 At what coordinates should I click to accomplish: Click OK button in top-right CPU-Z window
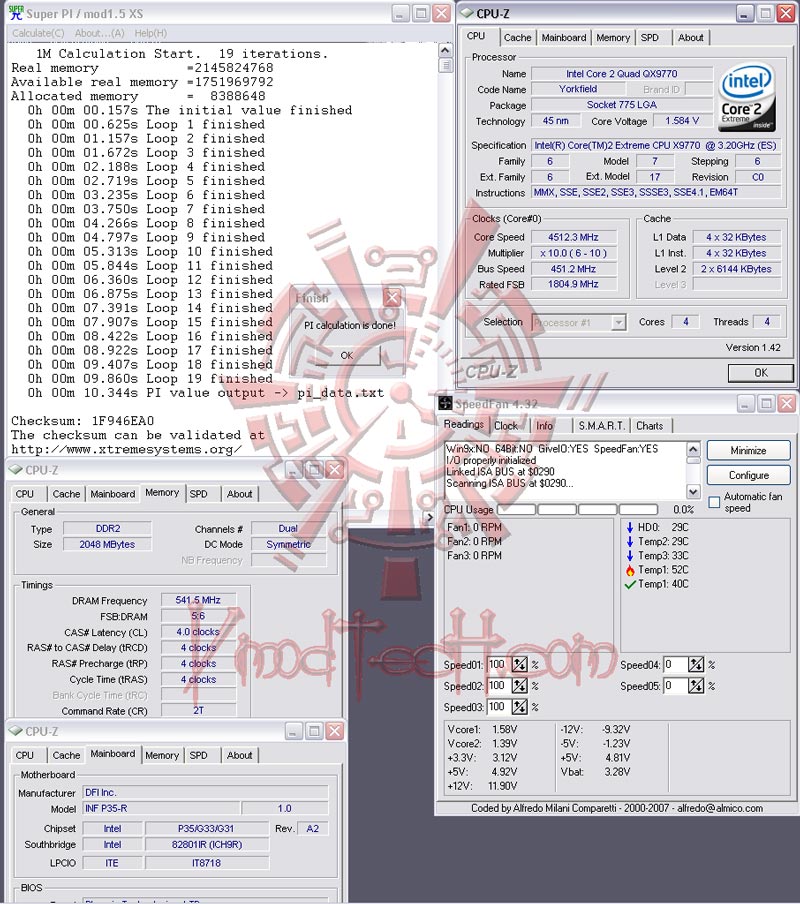(761, 373)
